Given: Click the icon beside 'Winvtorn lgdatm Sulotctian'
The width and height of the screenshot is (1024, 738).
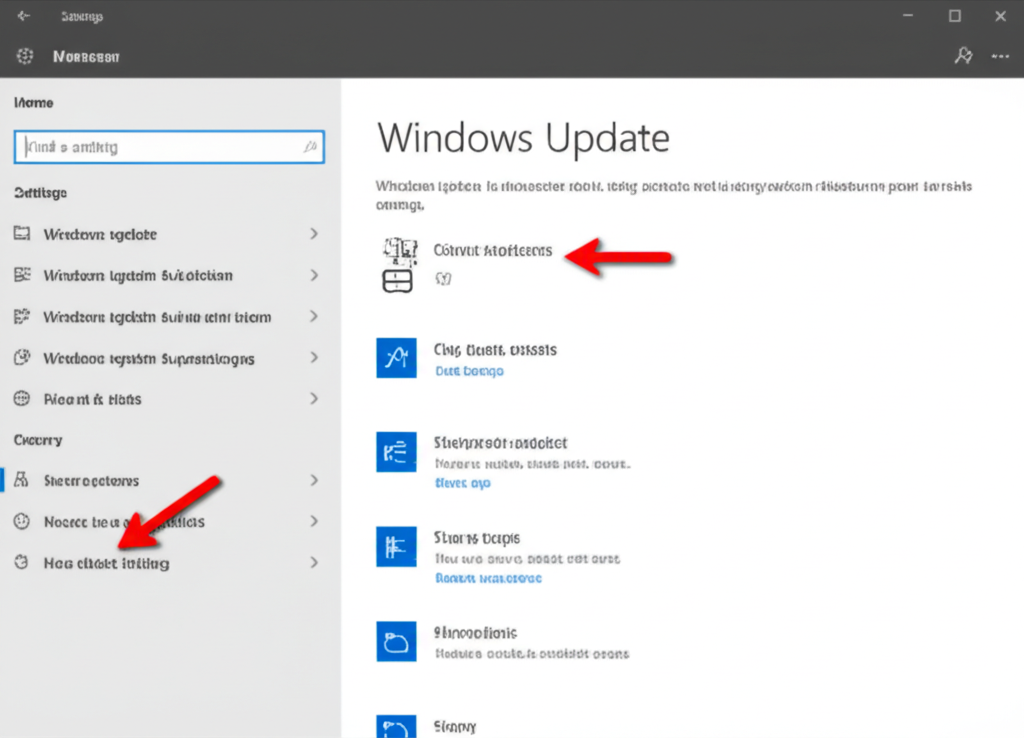Looking at the screenshot, I should pos(22,274).
